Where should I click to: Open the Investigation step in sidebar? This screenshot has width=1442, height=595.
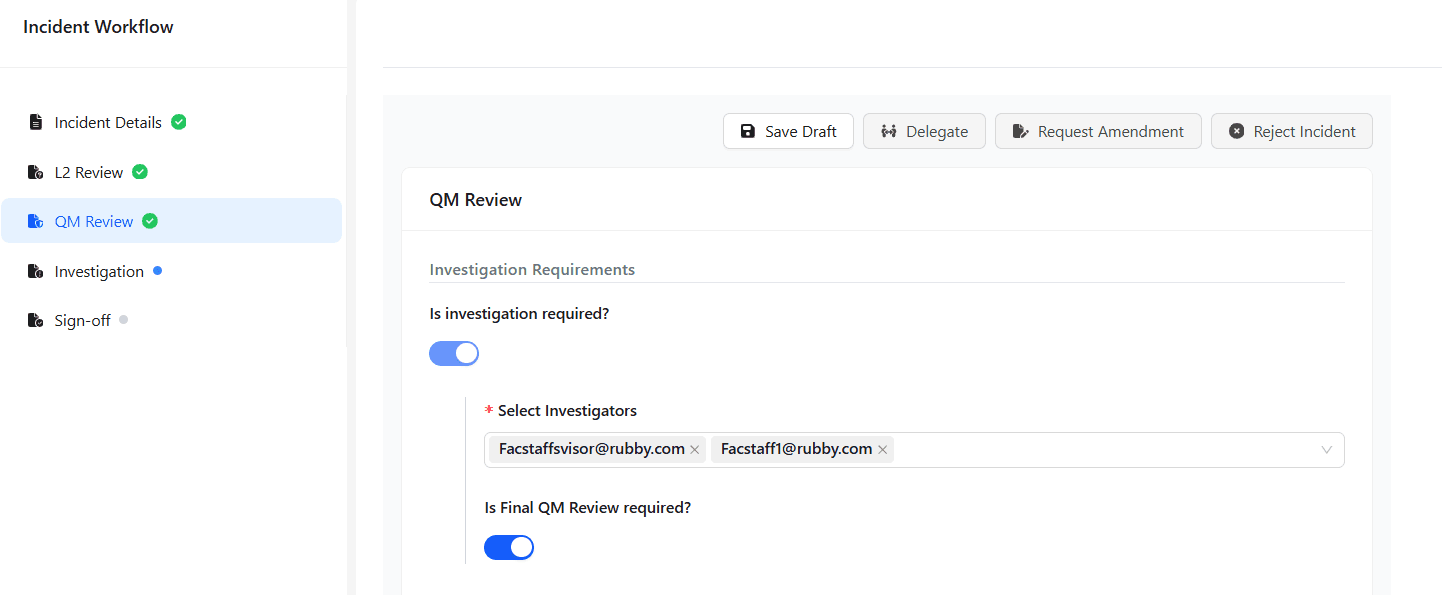point(99,272)
